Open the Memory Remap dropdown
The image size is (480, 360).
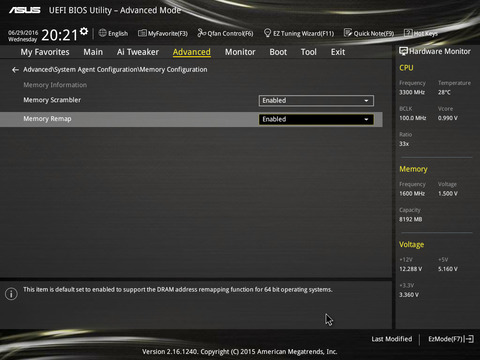click(316, 119)
